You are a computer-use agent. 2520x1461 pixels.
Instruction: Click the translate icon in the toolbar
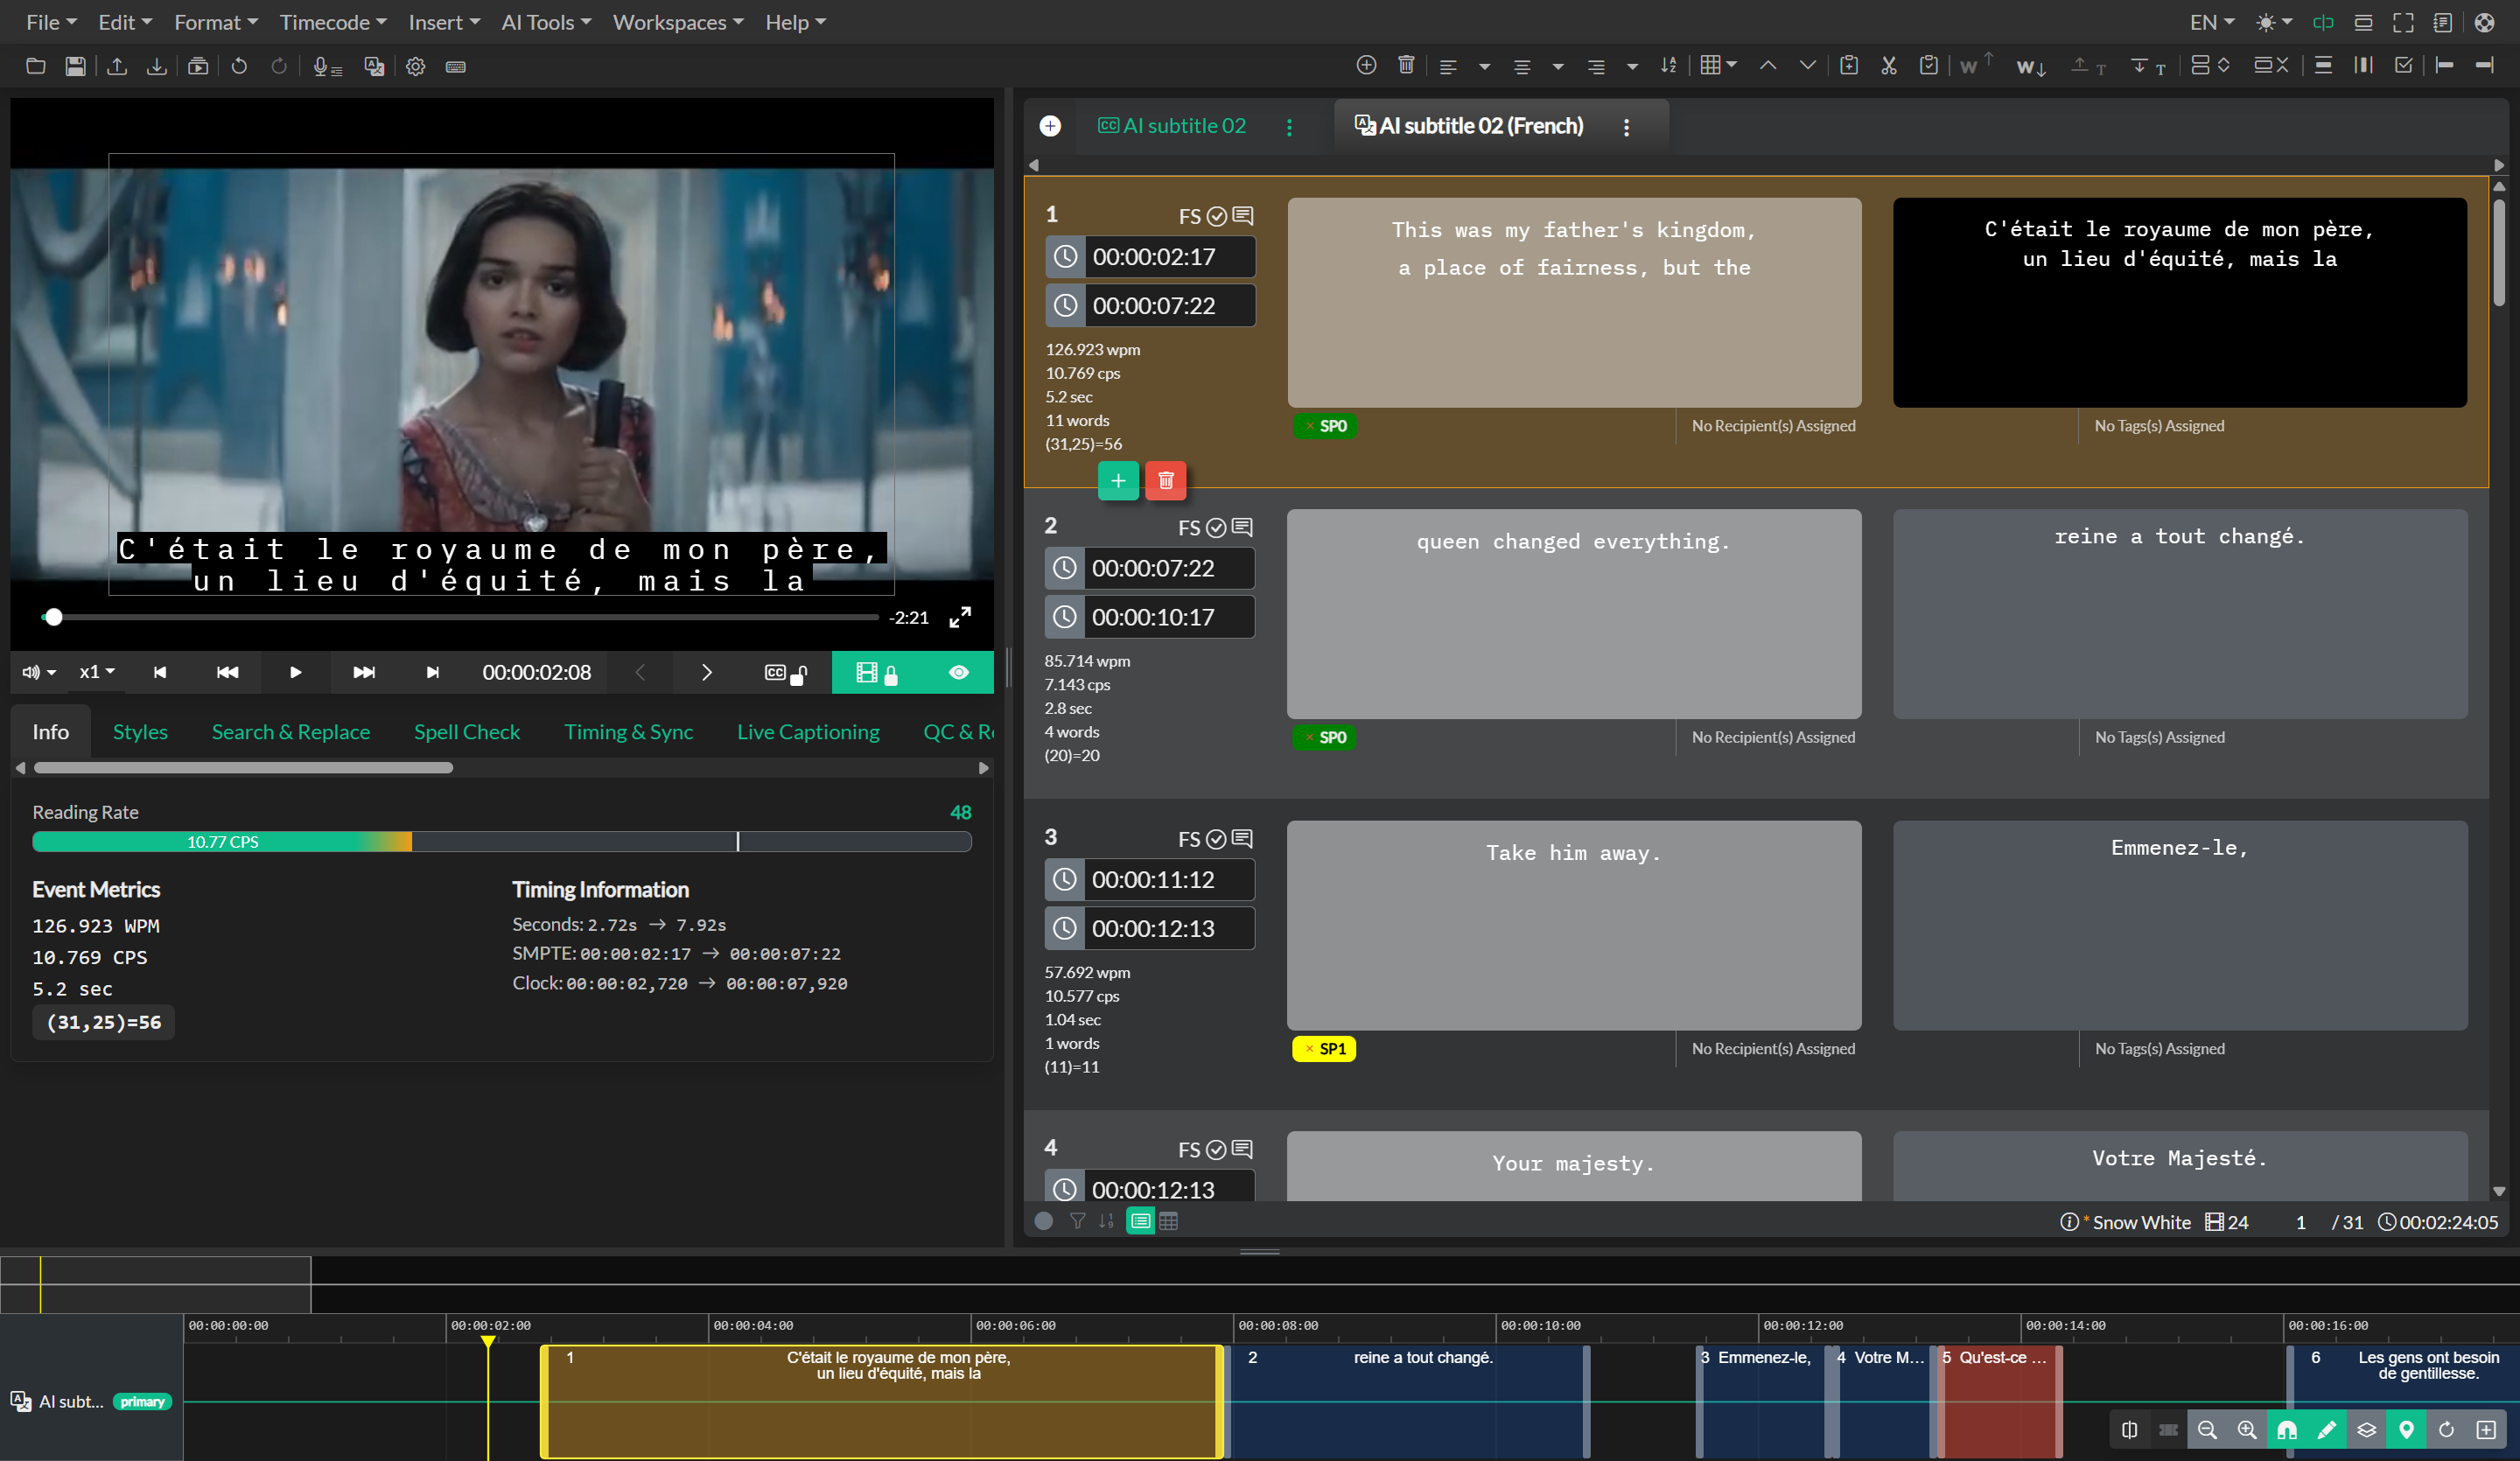tap(374, 66)
